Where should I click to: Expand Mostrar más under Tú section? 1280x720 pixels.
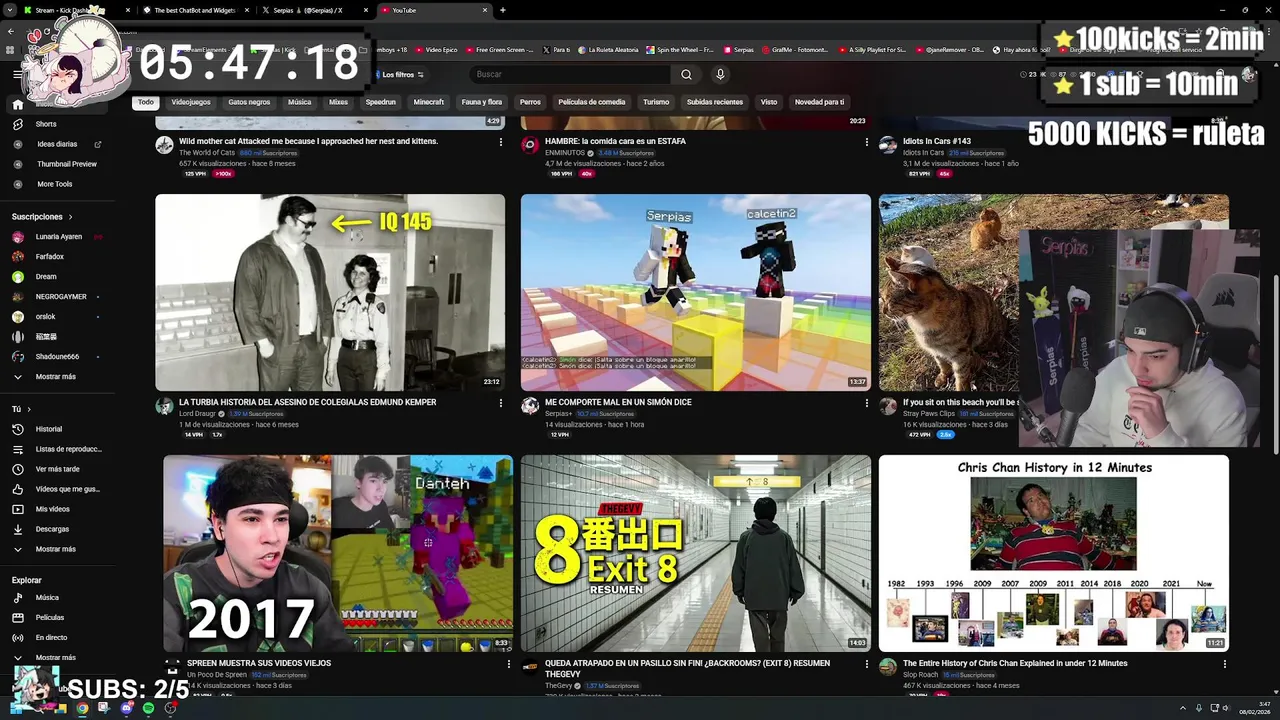click(55, 549)
